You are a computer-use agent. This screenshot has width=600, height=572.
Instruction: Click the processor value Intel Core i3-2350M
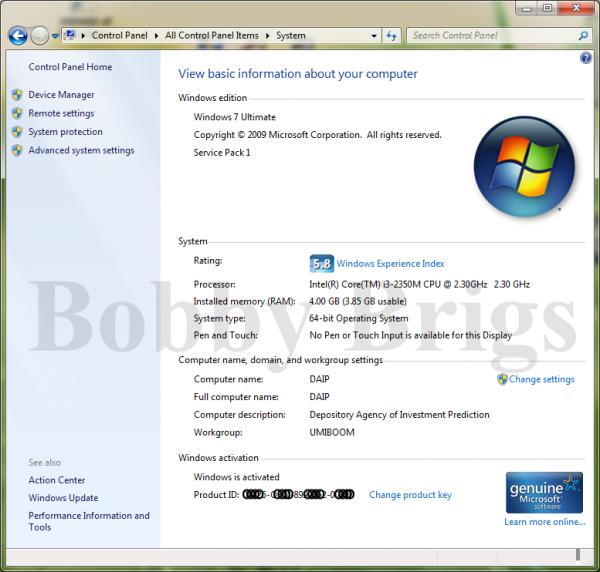point(419,284)
